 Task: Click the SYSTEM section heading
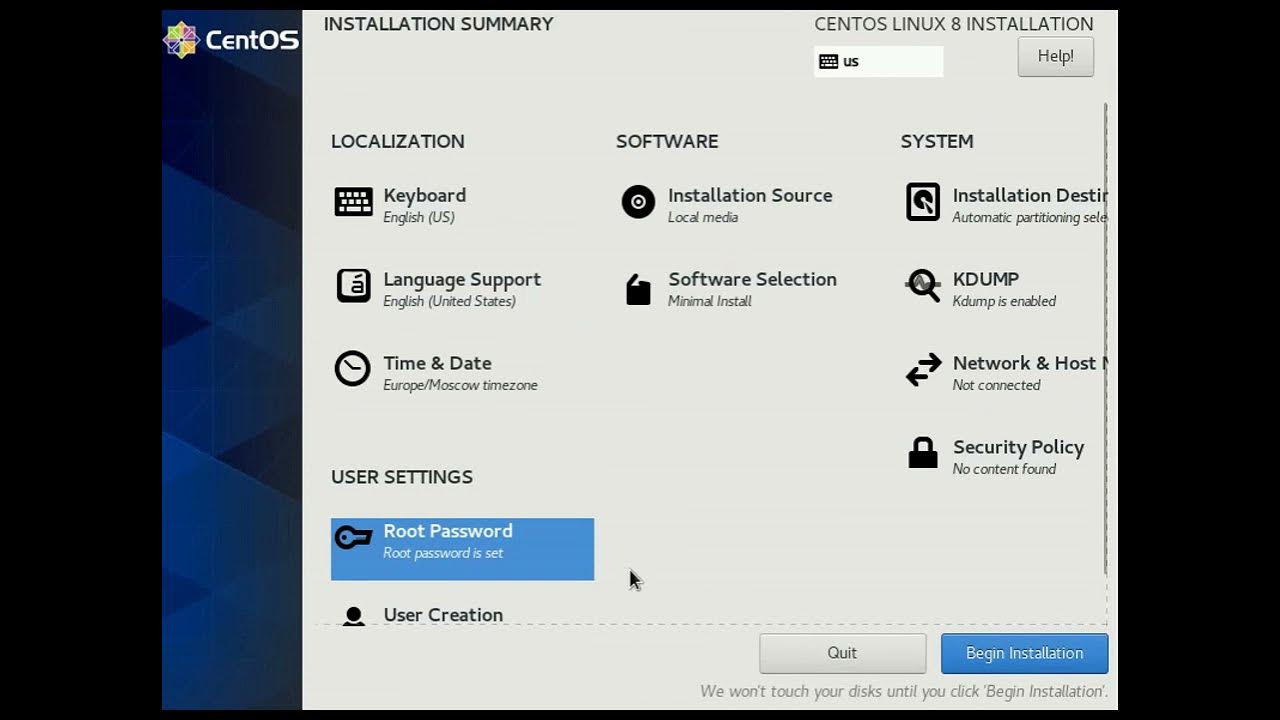[937, 141]
